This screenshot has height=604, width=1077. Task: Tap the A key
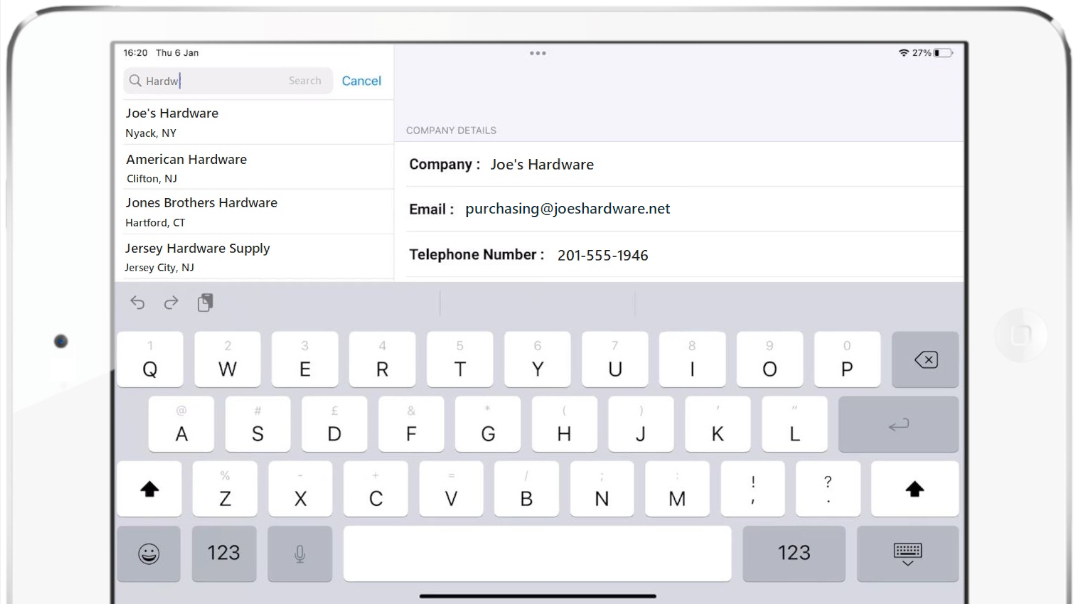coord(181,425)
